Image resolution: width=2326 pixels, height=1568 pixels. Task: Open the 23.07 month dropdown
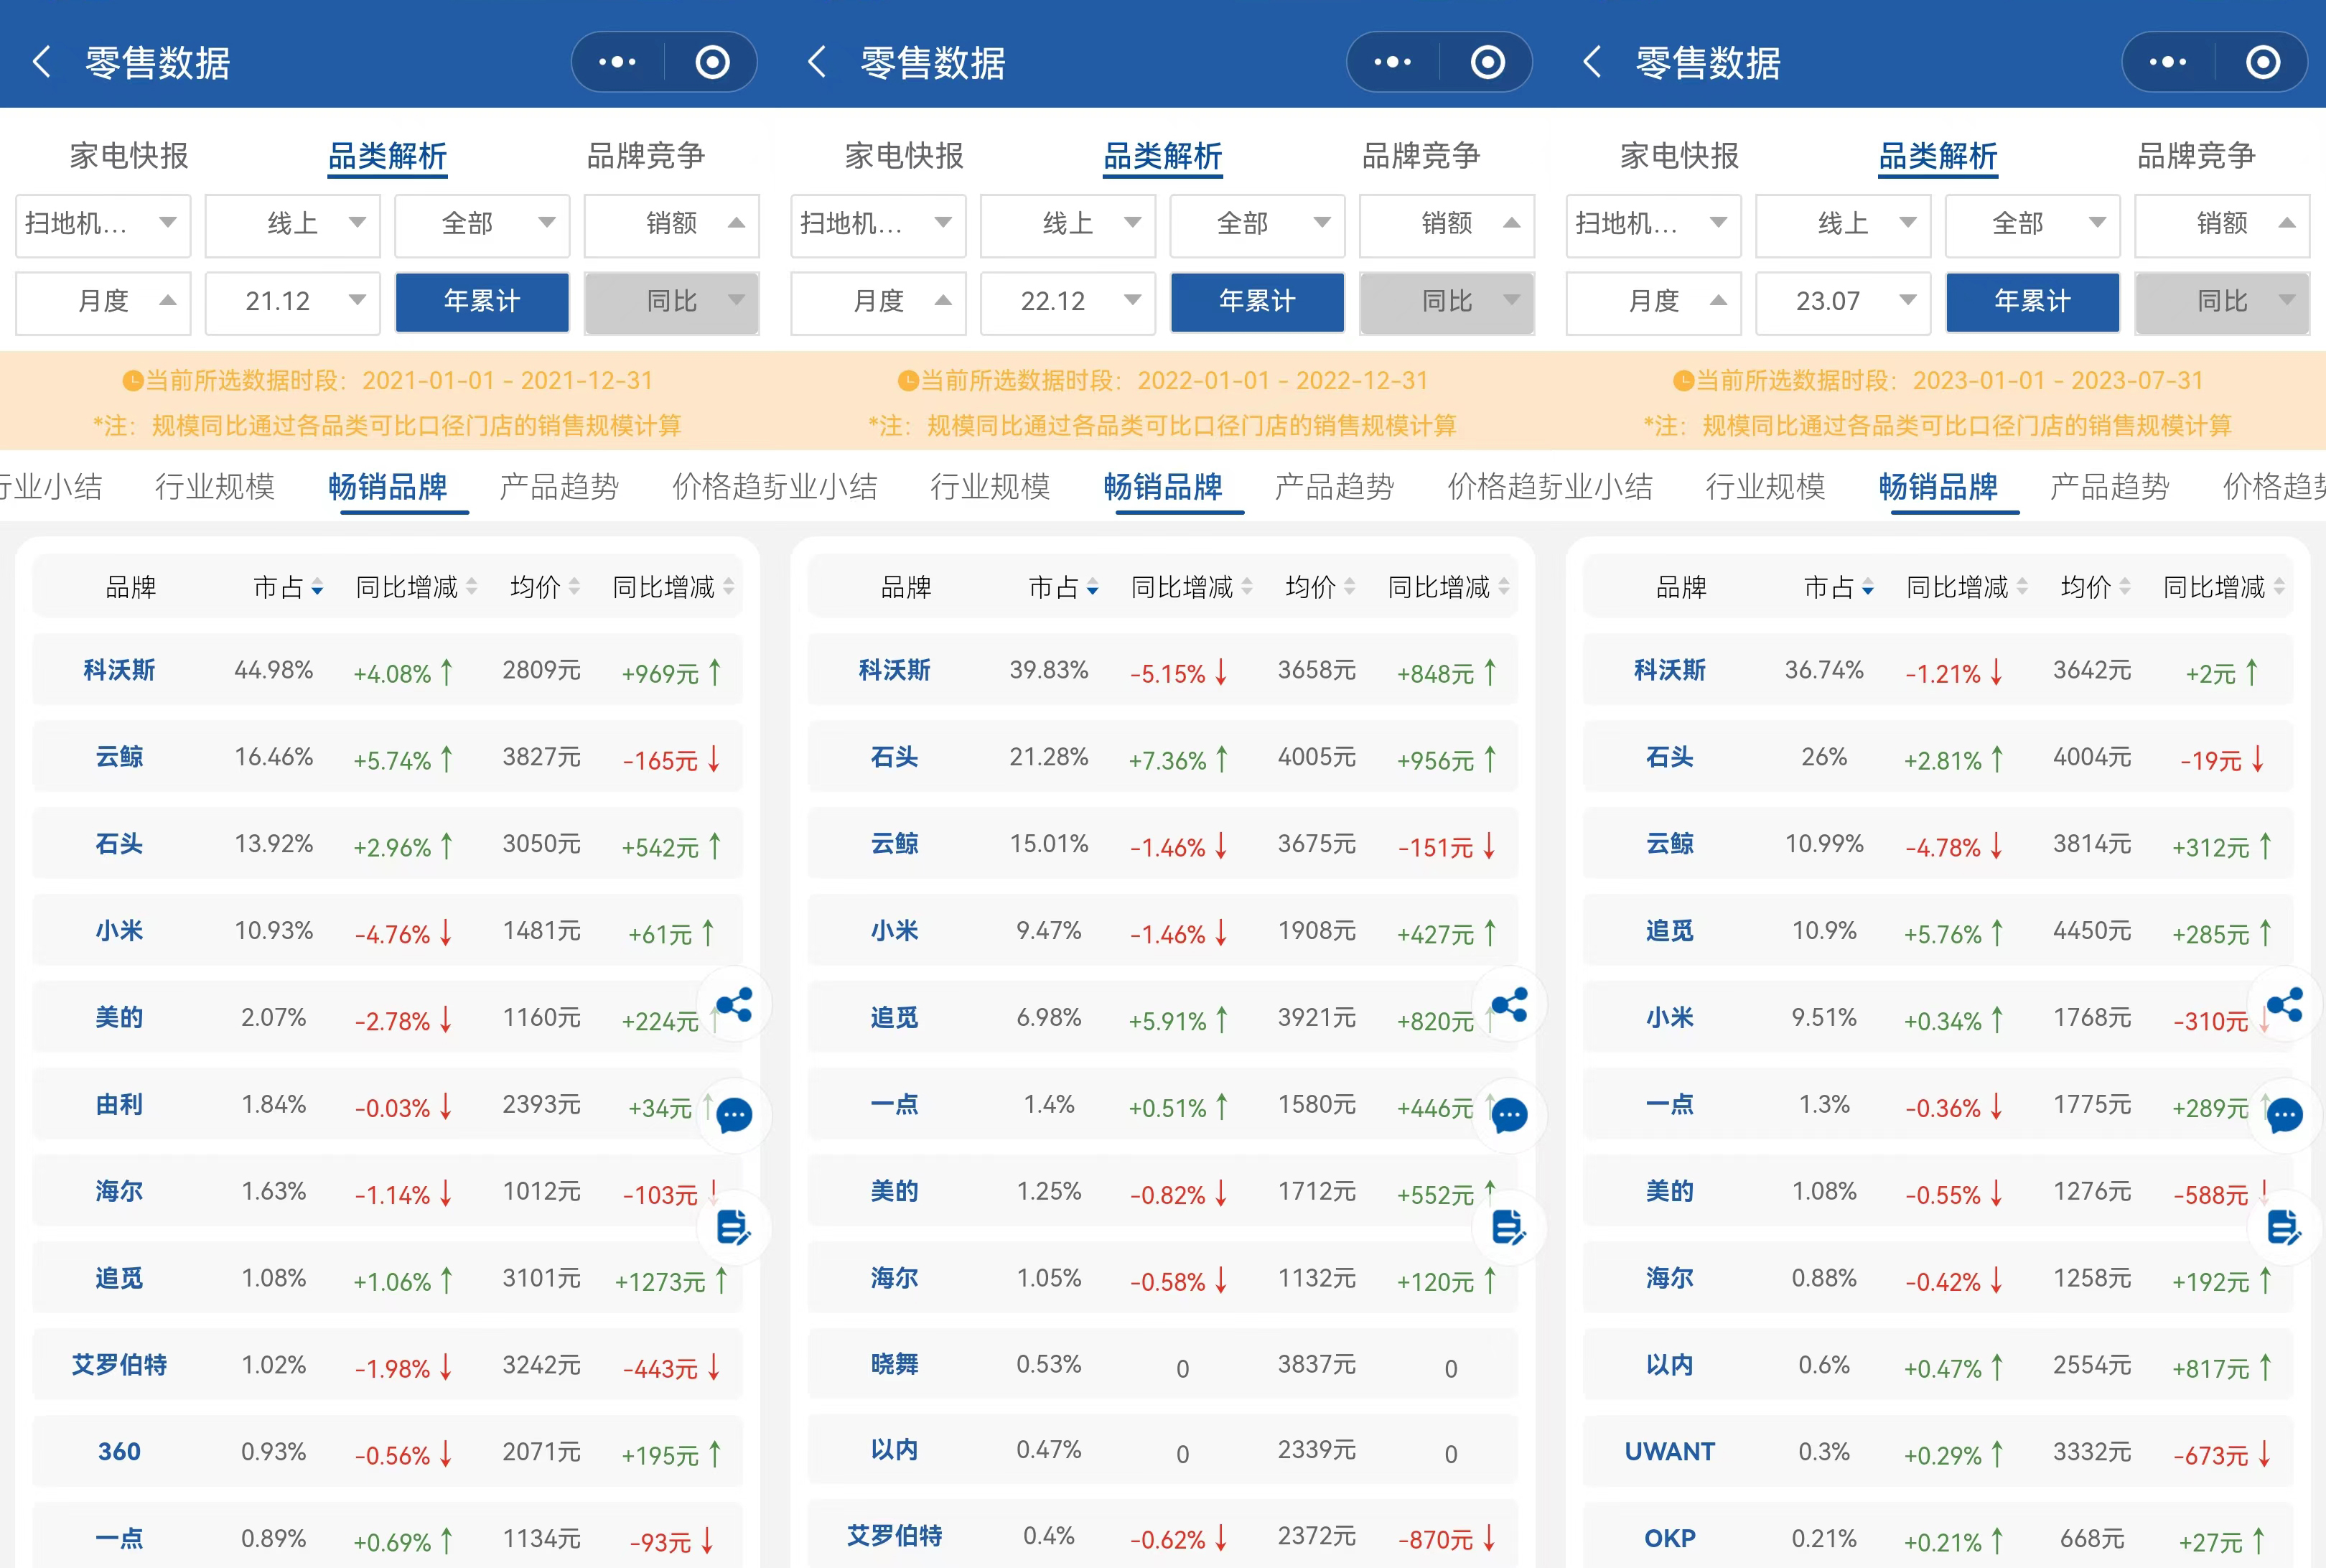[x=1842, y=301]
